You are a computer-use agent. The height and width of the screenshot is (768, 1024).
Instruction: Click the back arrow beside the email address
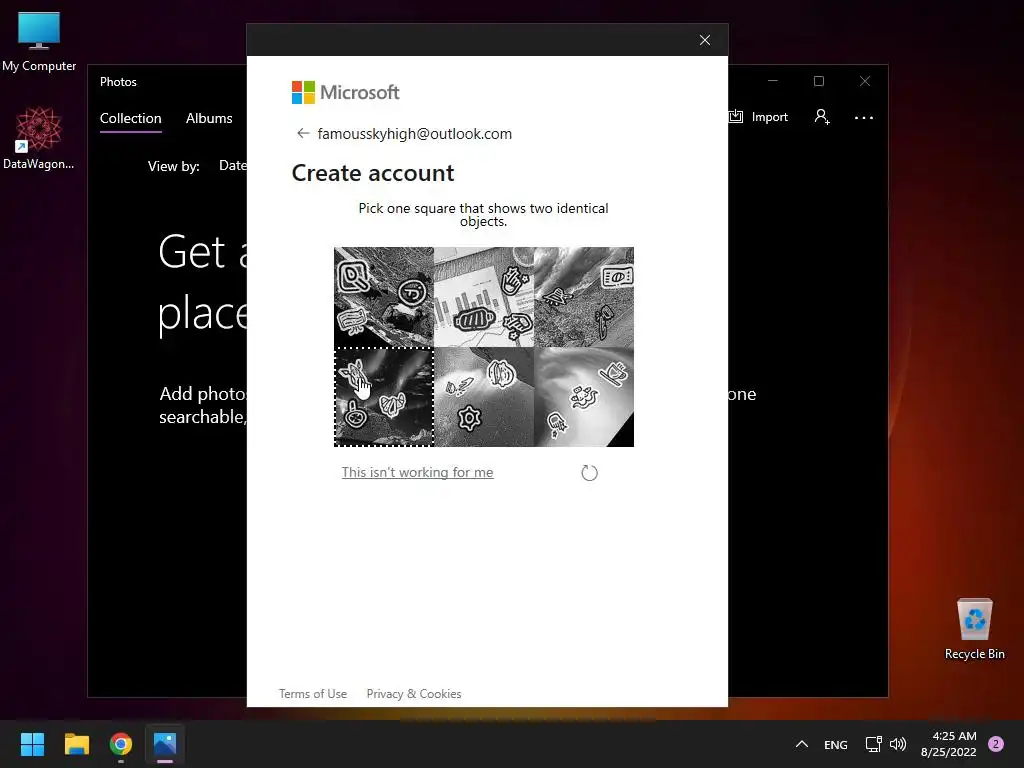[302, 133]
